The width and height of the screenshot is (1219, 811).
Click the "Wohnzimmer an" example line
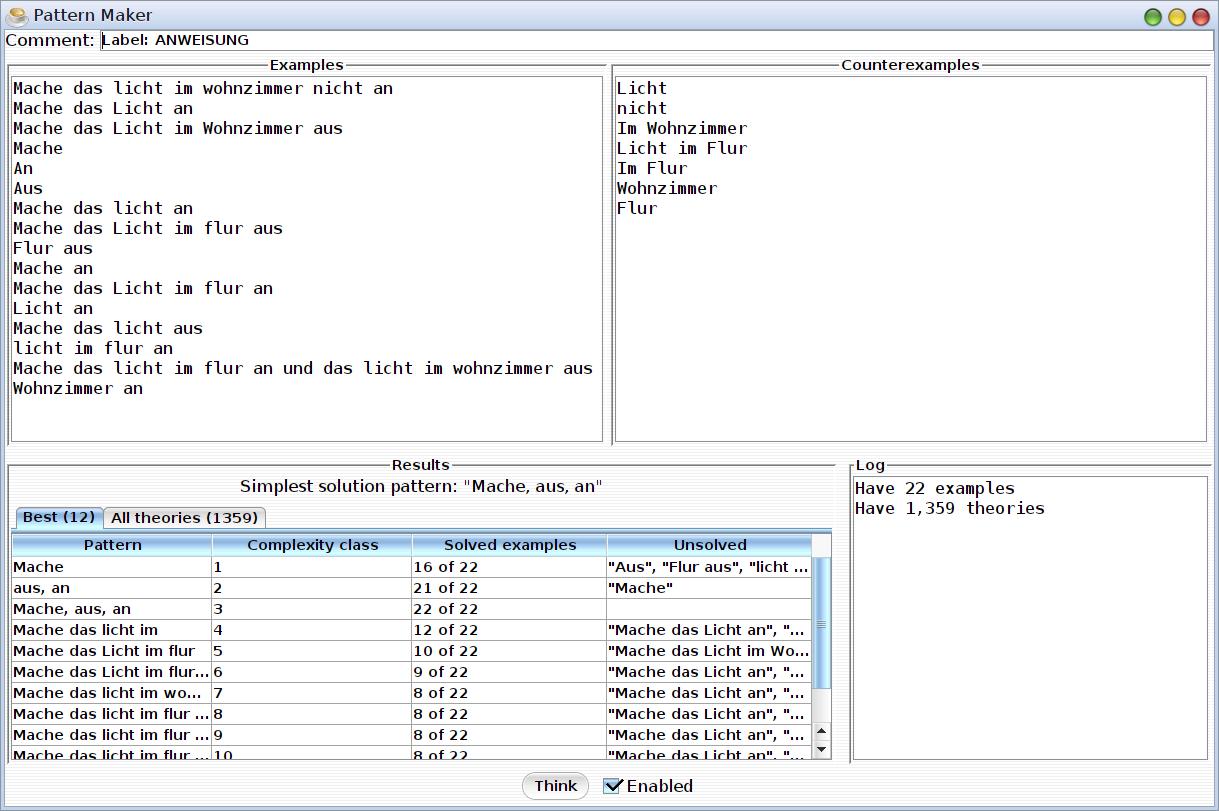(78, 388)
